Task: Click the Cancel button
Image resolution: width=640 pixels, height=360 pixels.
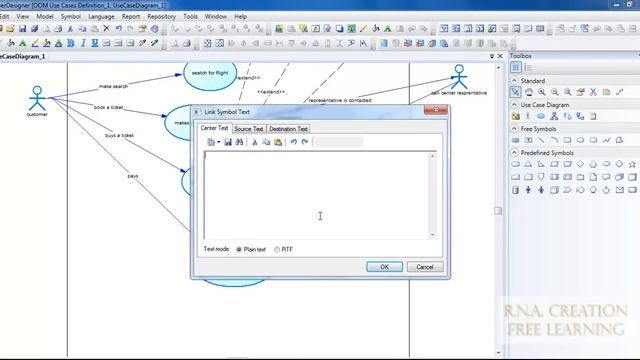Action: pyautogui.click(x=425, y=267)
